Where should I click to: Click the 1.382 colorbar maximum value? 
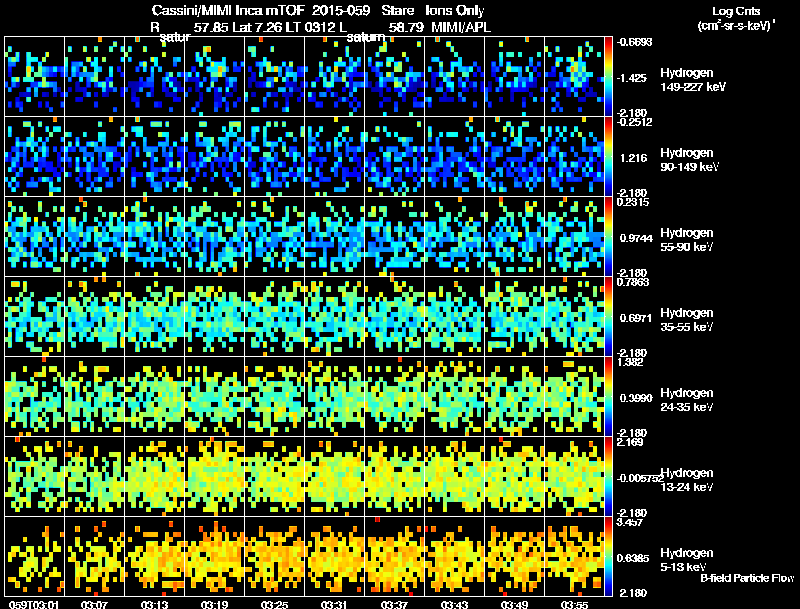click(630, 362)
